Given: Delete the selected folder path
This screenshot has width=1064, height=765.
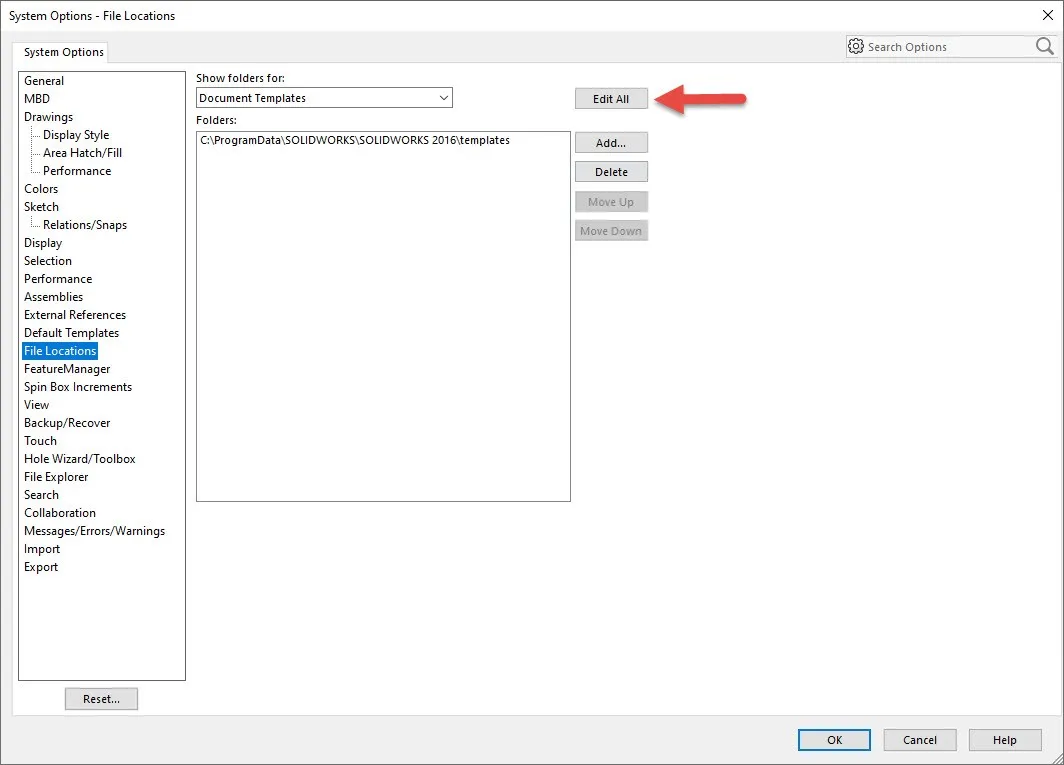Looking at the screenshot, I should pyautogui.click(x=611, y=171).
